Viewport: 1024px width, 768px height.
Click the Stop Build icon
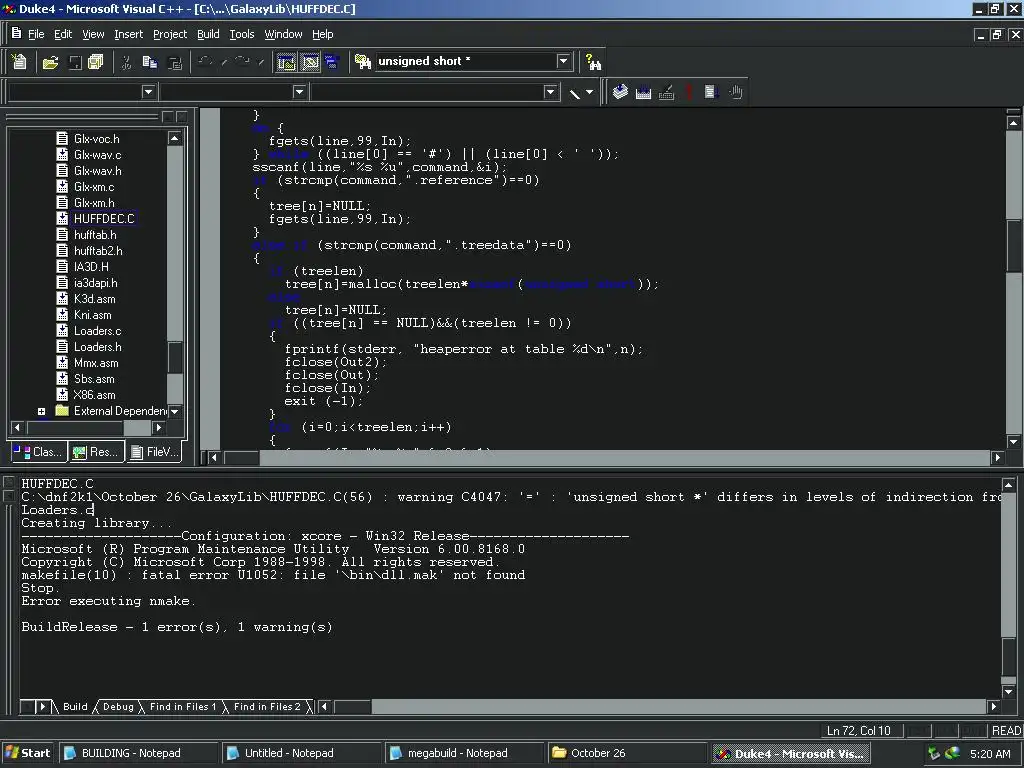tap(666, 92)
